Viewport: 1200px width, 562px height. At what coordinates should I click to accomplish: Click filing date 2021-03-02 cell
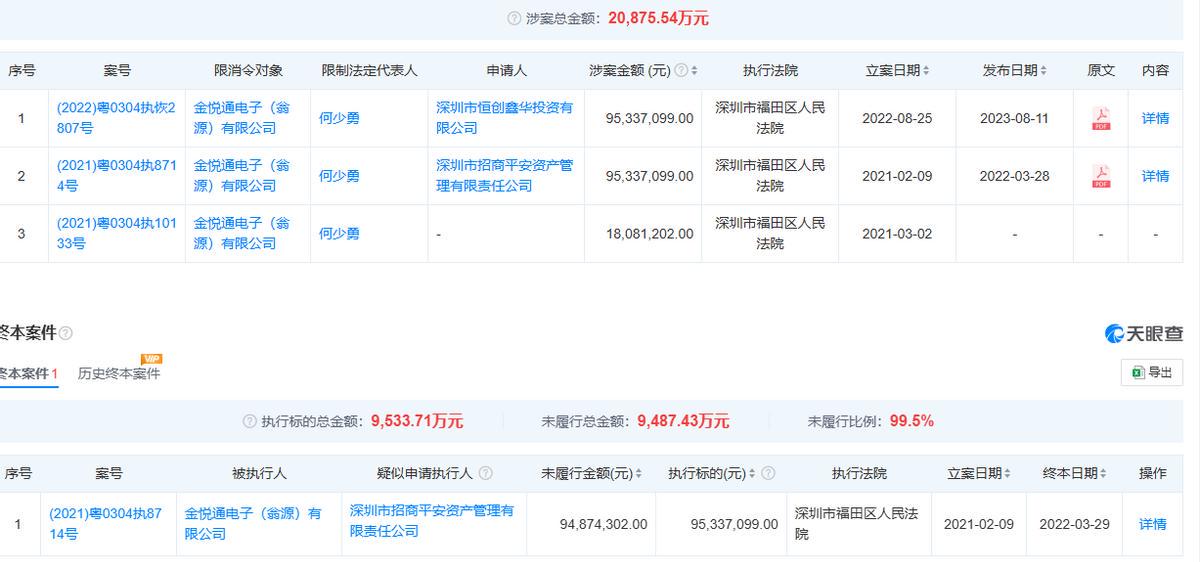pos(896,234)
